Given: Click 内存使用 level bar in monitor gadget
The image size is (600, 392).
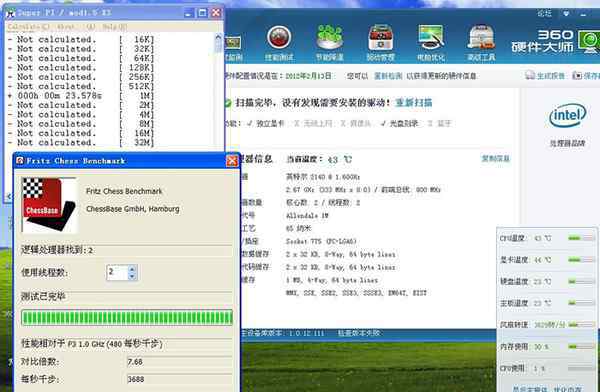Looking at the screenshot, I should pos(581,346).
